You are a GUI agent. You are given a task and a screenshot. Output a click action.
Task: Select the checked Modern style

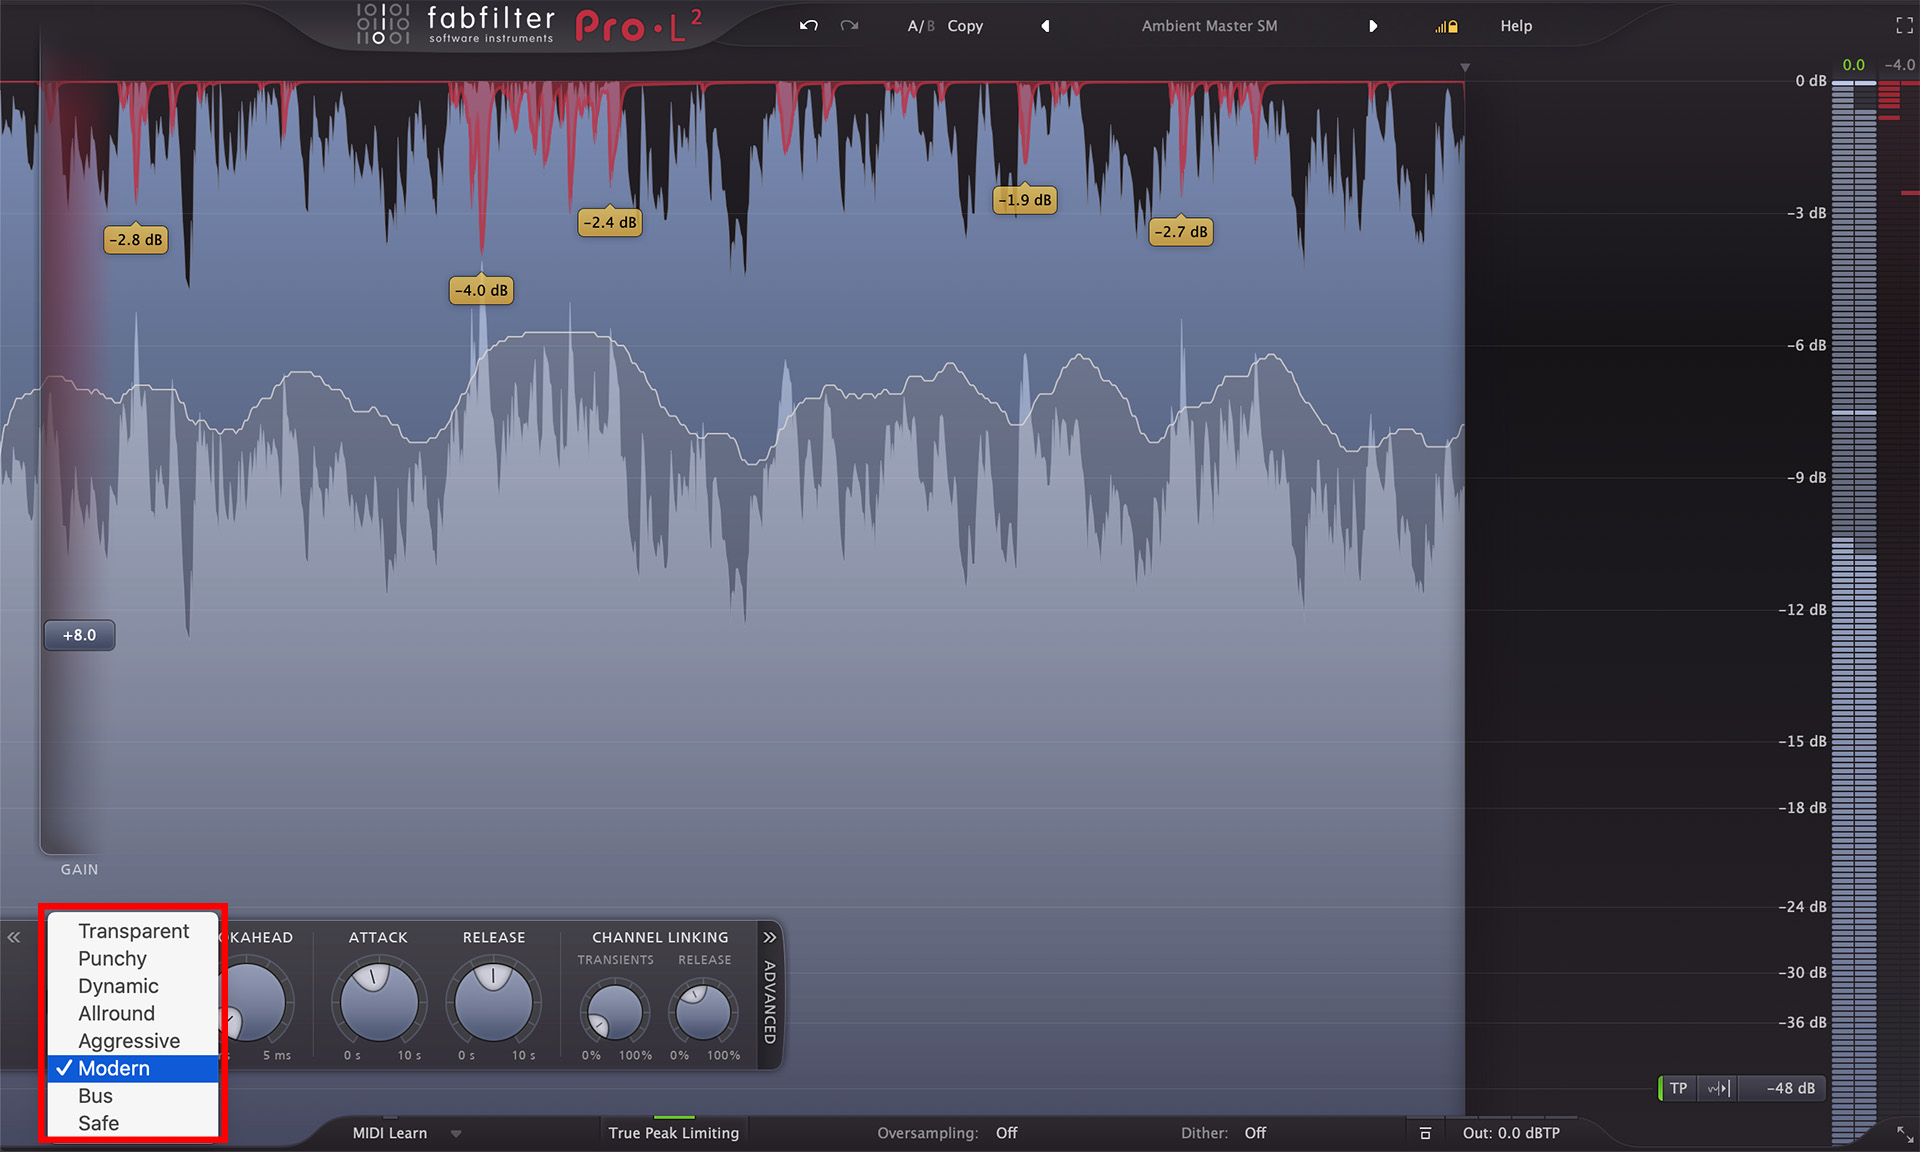[133, 1068]
